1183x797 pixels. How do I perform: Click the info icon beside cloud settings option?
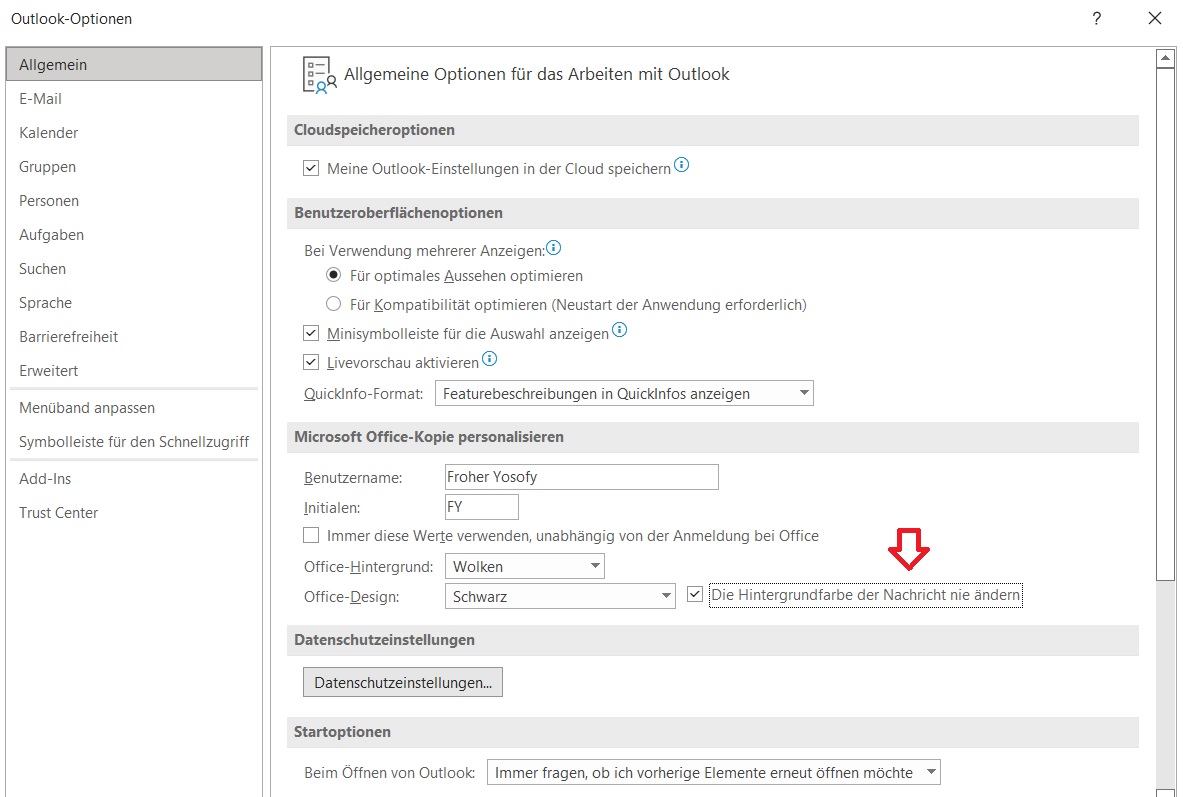[x=681, y=165]
